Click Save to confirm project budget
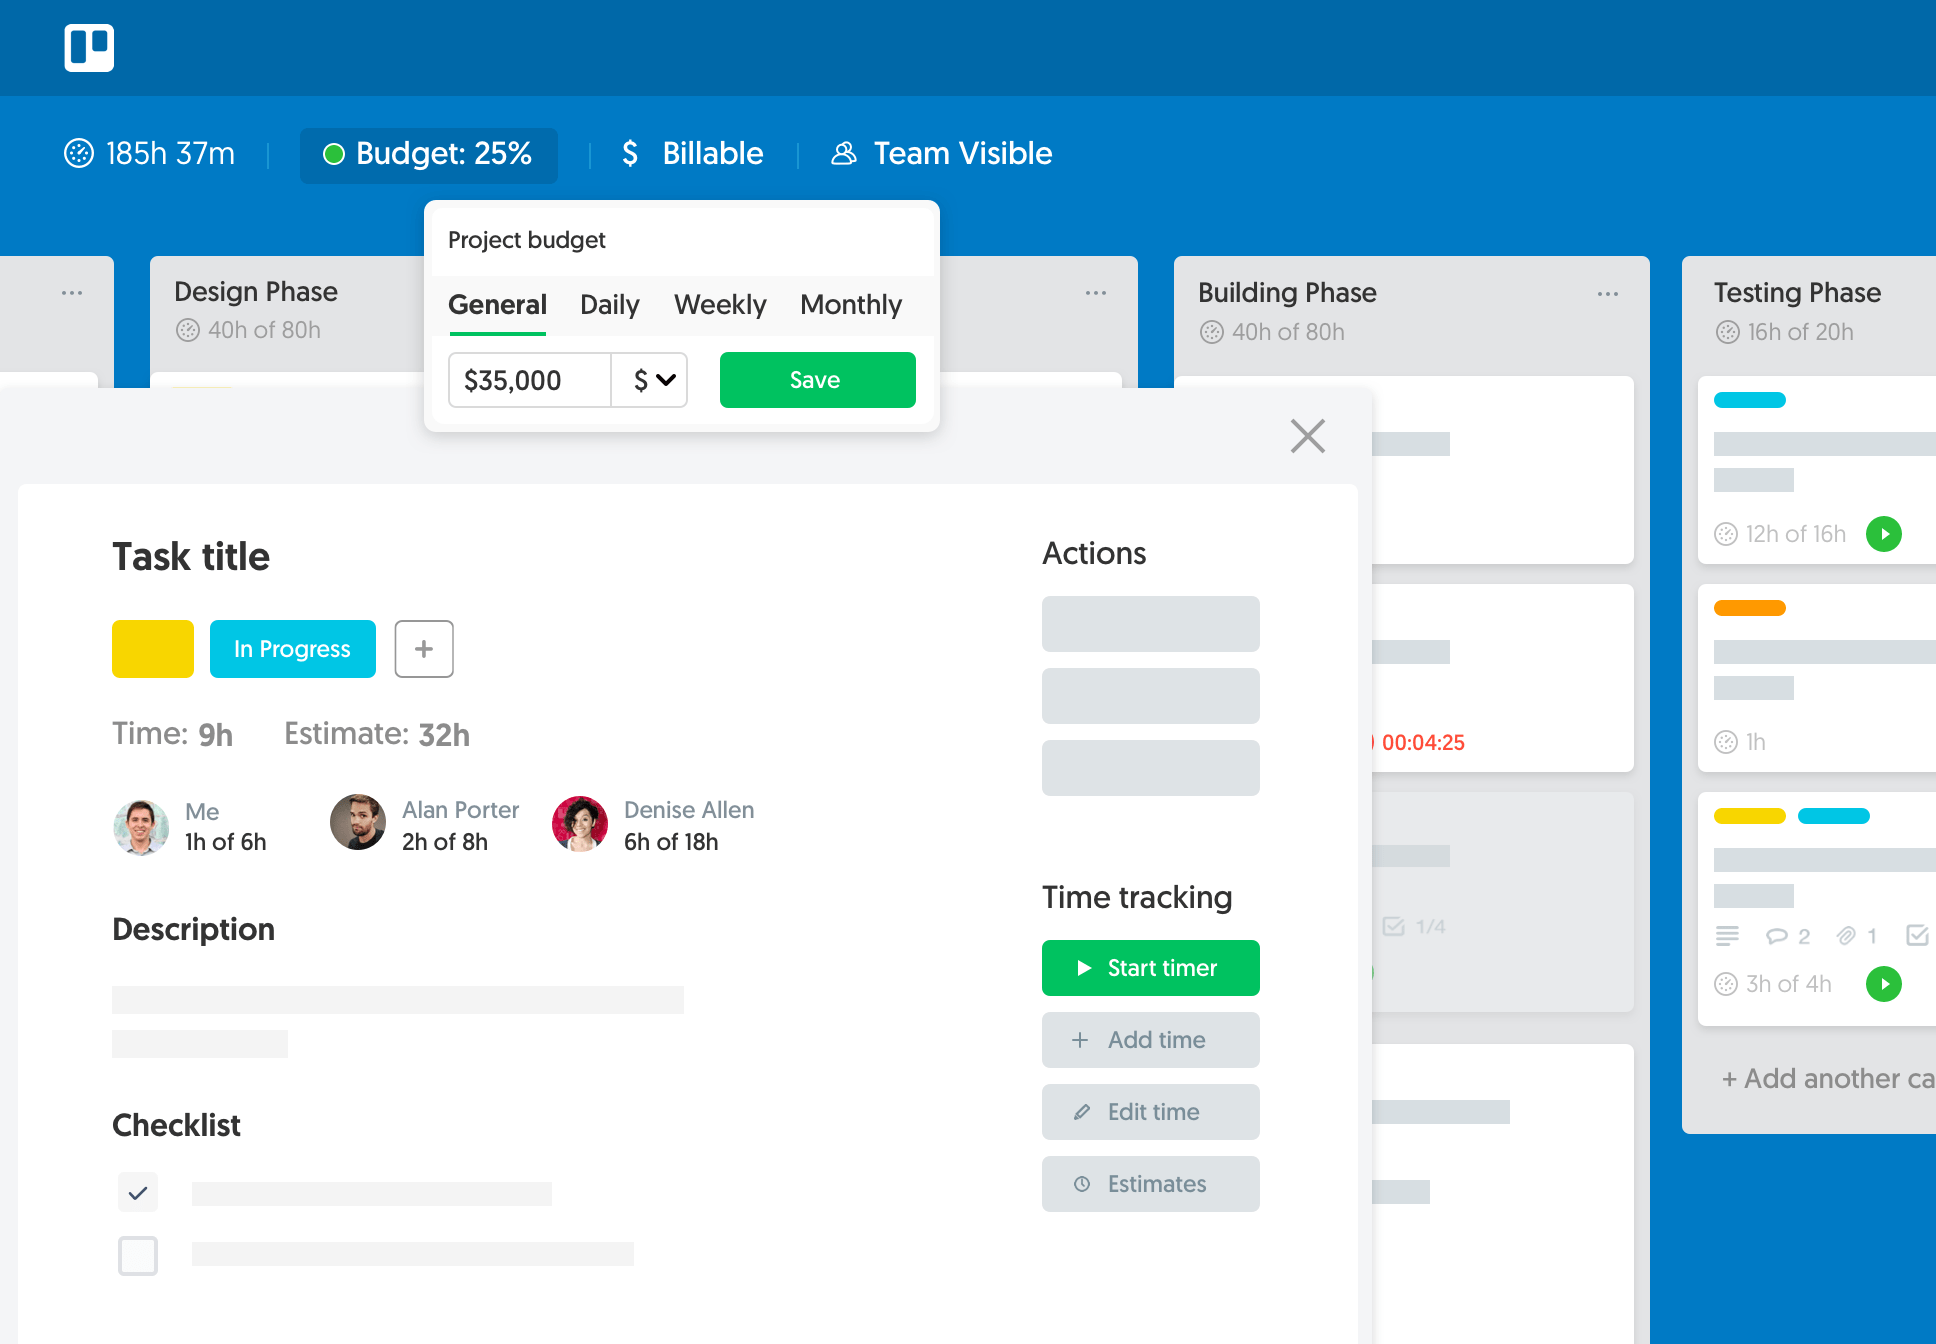The width and height of the screenshot is (1936, 1344). 815,379
